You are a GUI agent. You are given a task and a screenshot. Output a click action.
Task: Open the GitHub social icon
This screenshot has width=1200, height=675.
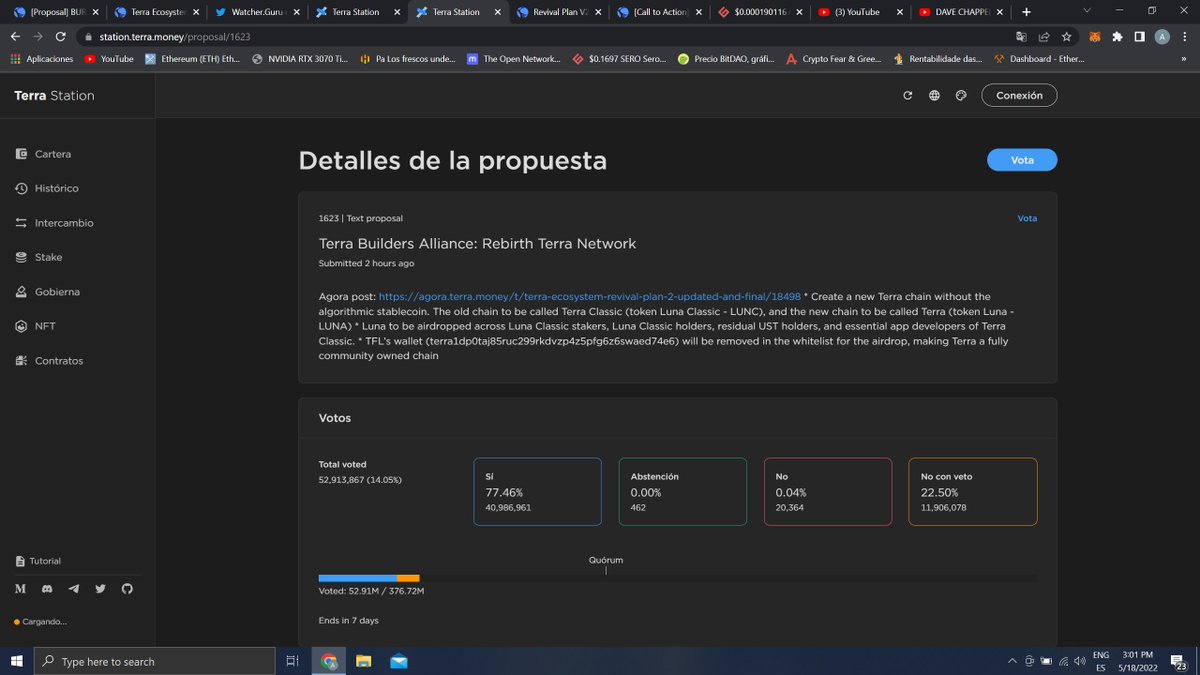pos(126,589)
